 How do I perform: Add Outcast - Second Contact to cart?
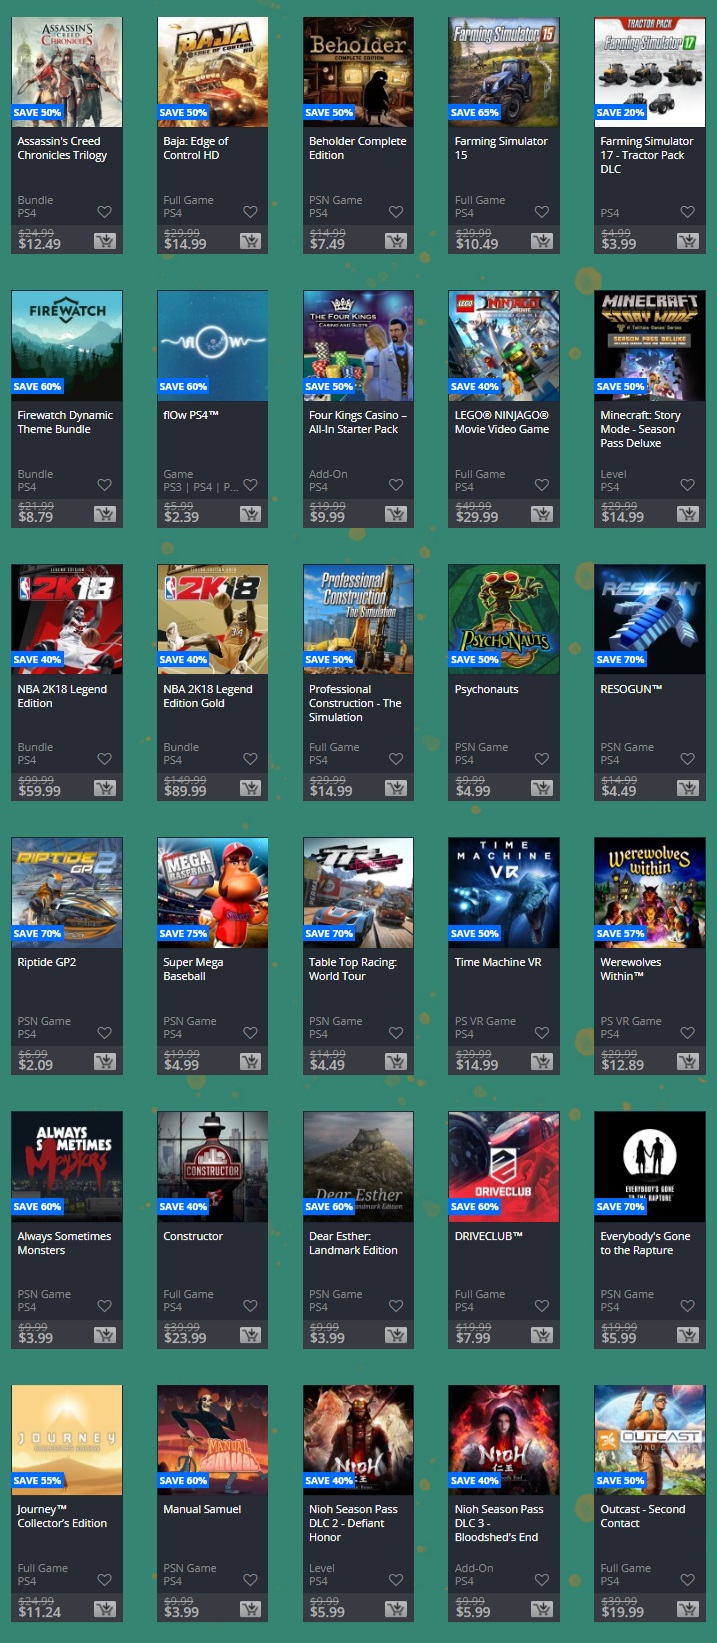[x=688, y=1609]
